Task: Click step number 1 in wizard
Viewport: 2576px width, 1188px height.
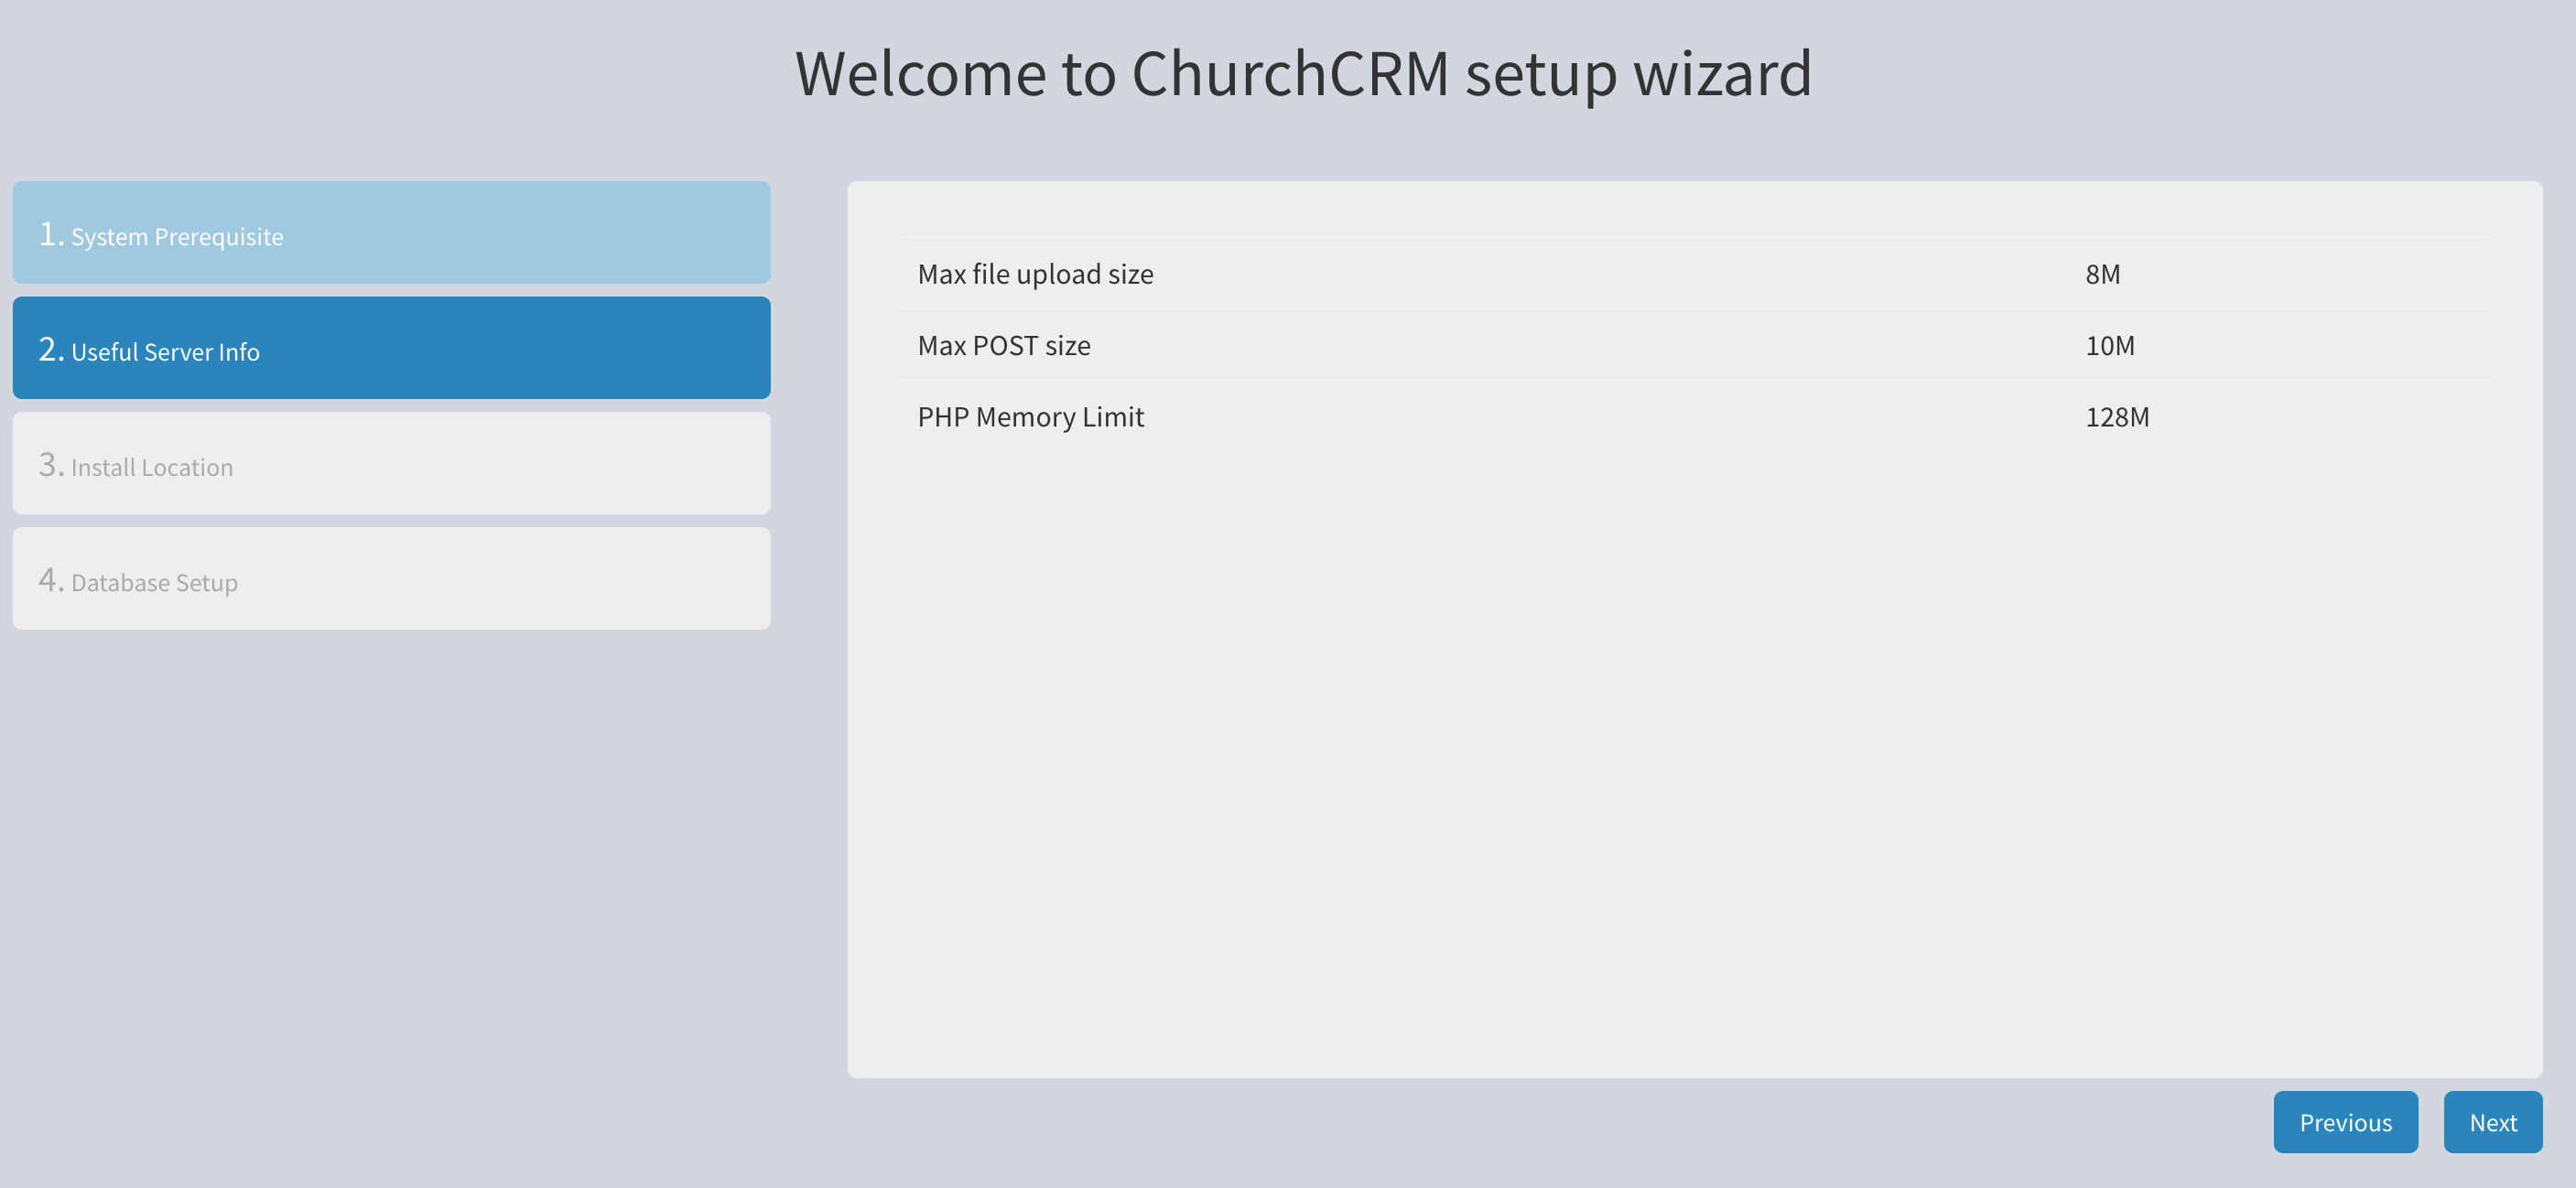Action: (51, 234)
